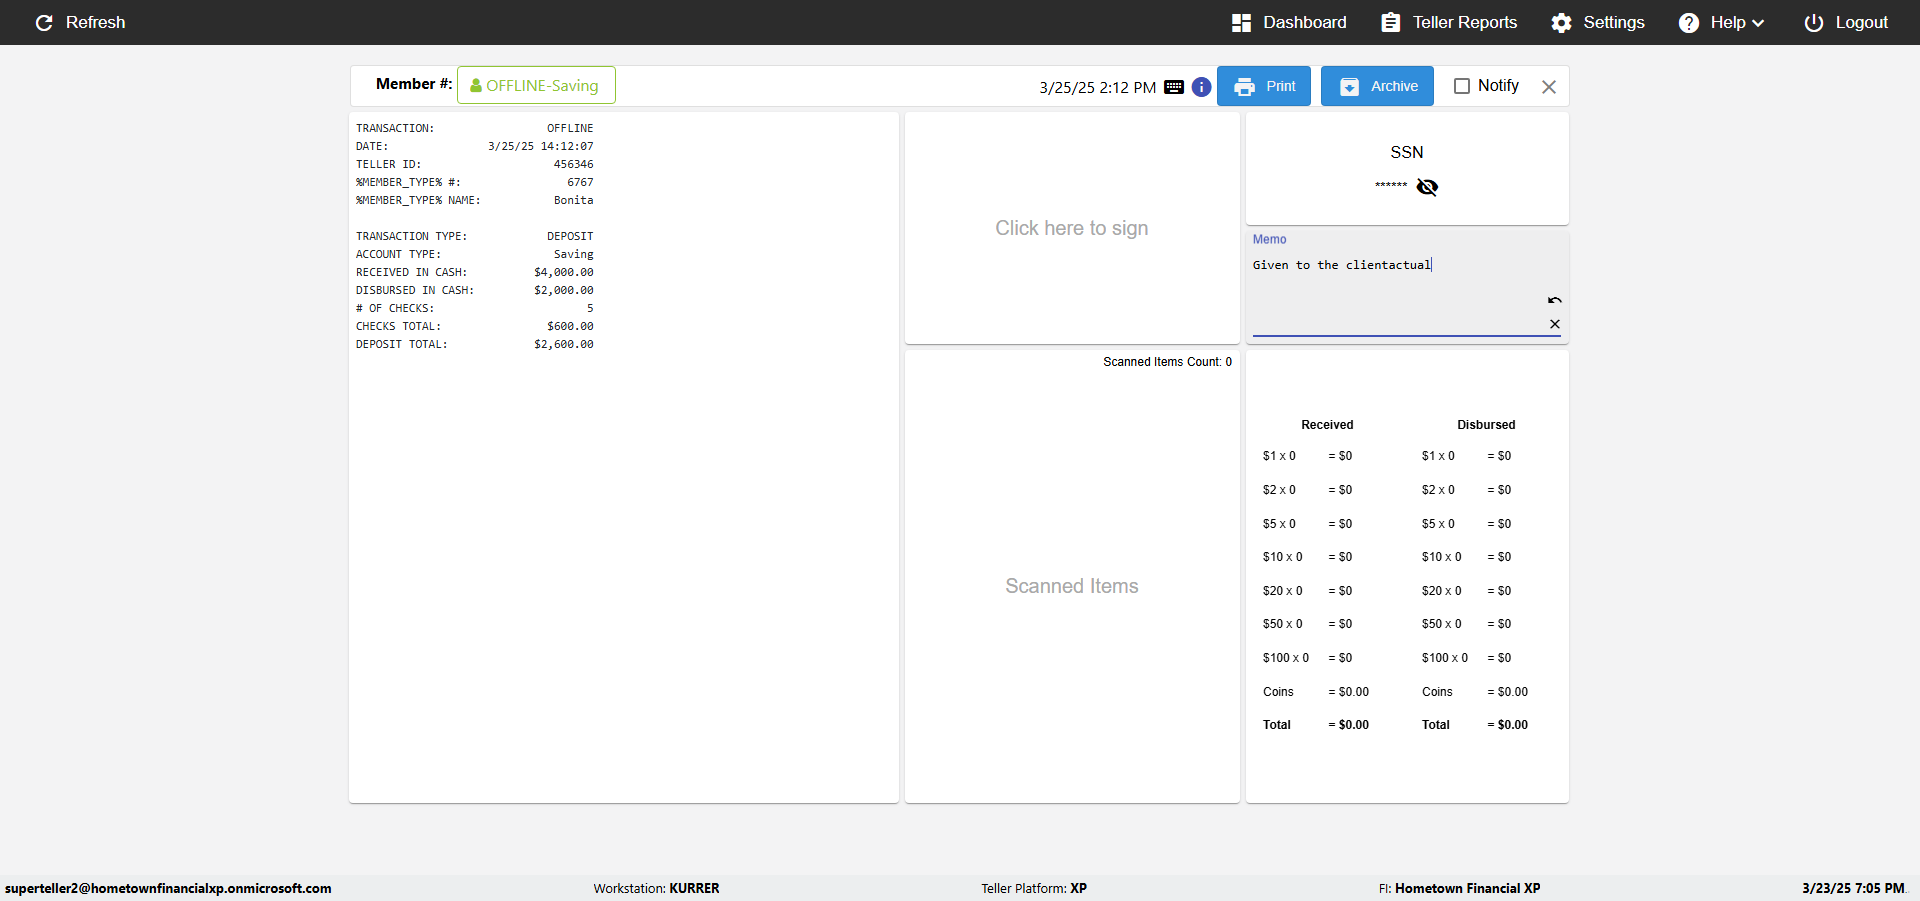1920x901 pixels.
Task: Click the Received column header
Action: pos(1327,425)
